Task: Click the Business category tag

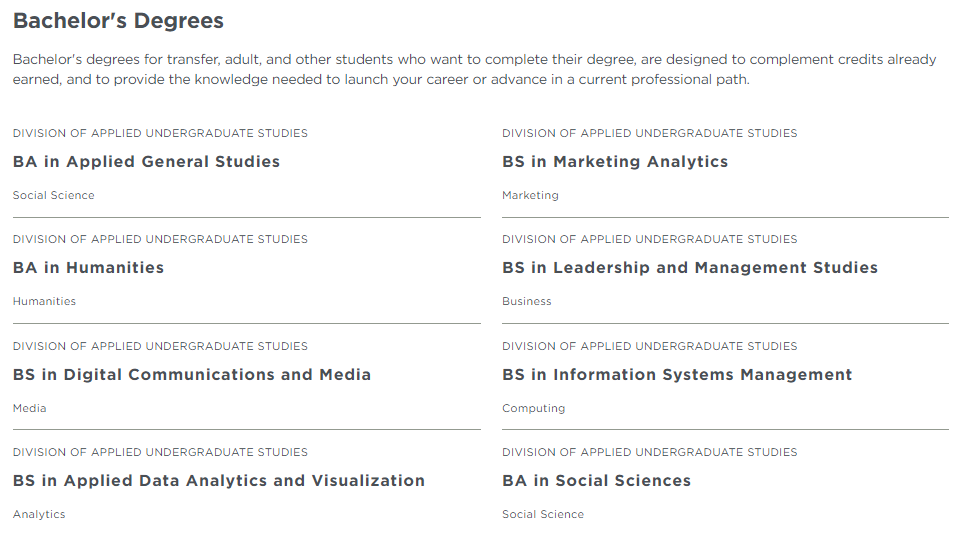Action: (x=526, y=301)
